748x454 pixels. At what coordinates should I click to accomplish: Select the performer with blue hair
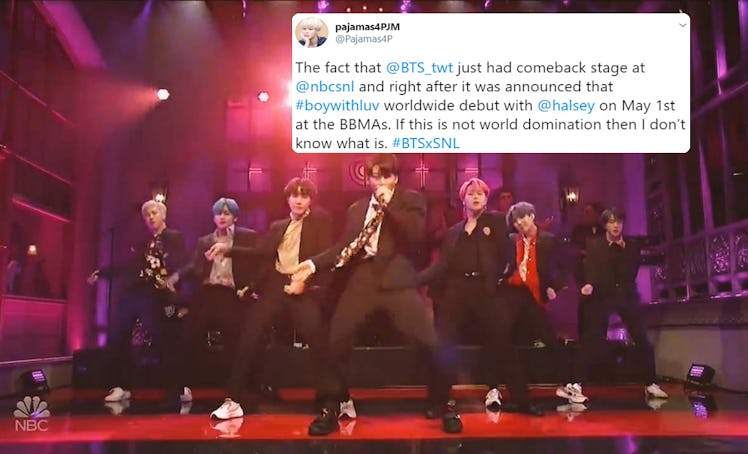(x=224, y=296)
